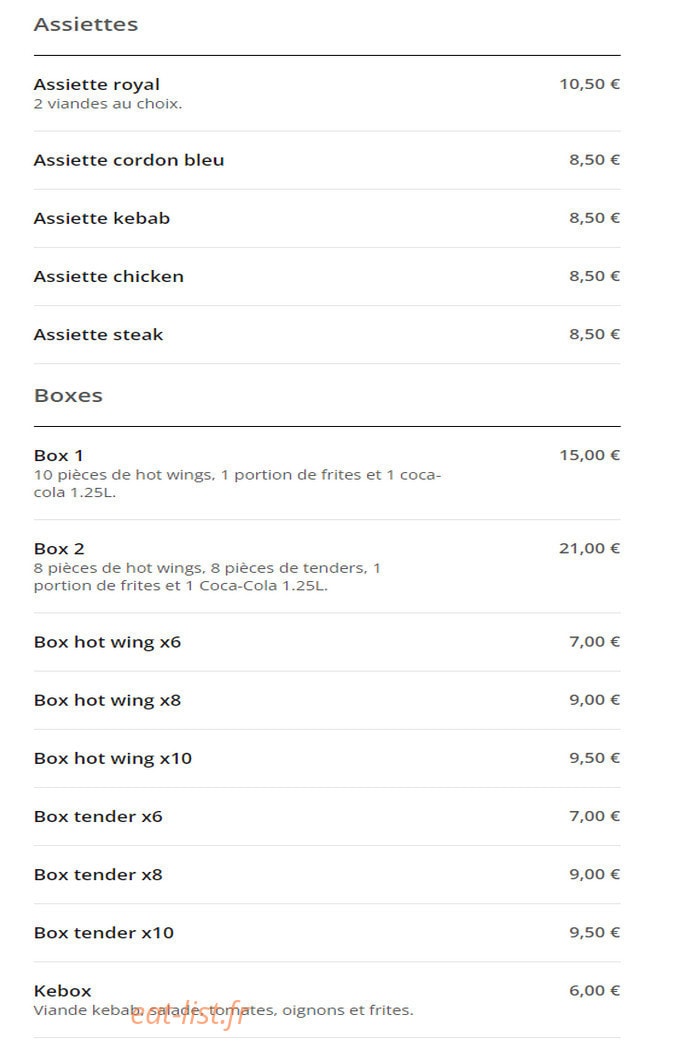The image size is (687, 1051).
Task: Select Box tender x6
Action: tap(327, 816)
